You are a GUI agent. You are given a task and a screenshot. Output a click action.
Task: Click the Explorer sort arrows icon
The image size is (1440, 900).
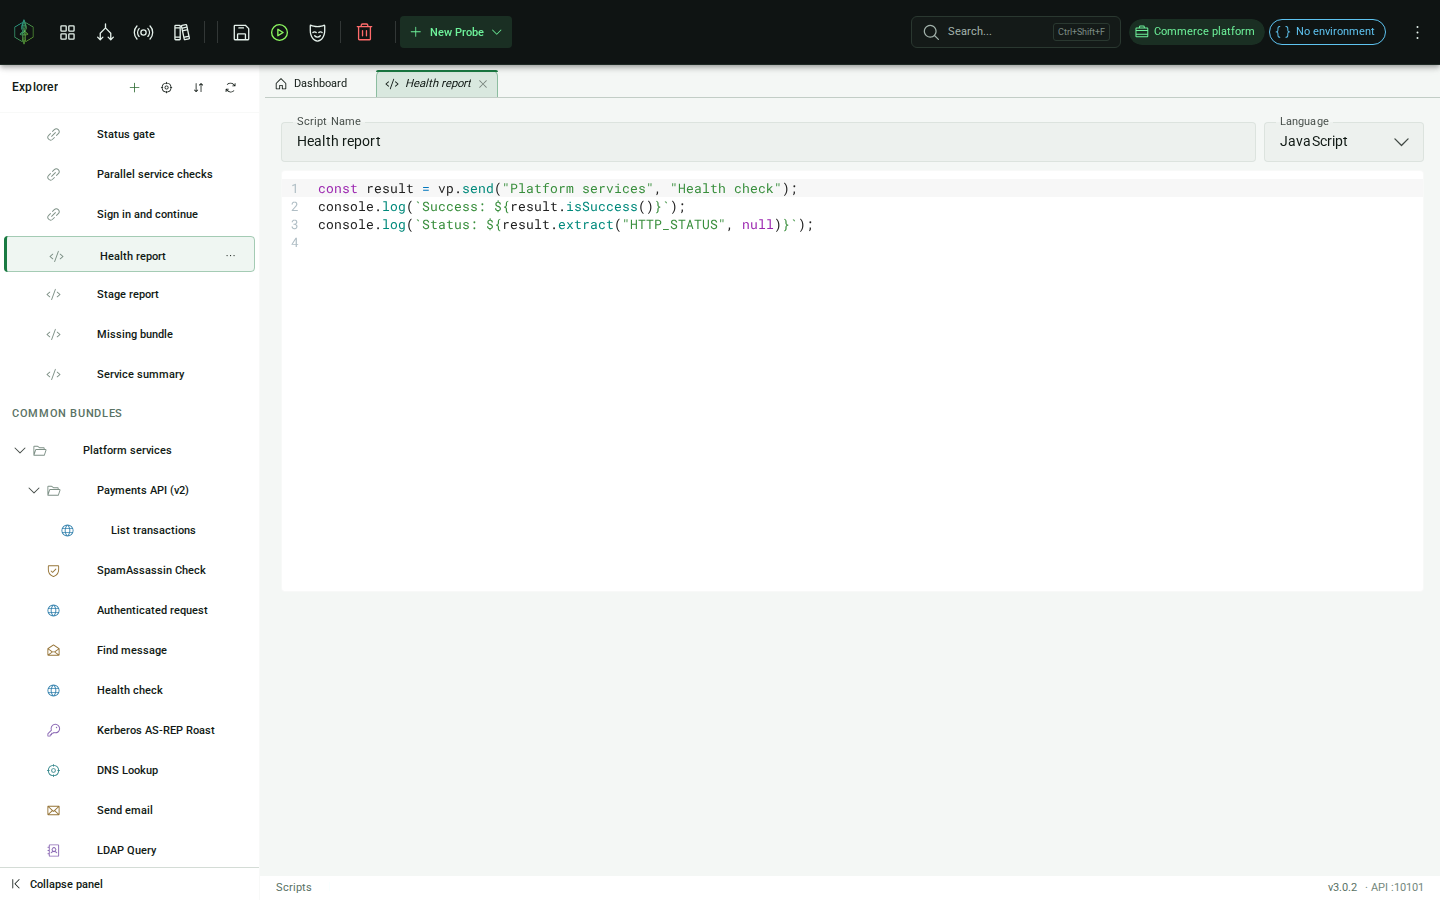coord(198,87)
